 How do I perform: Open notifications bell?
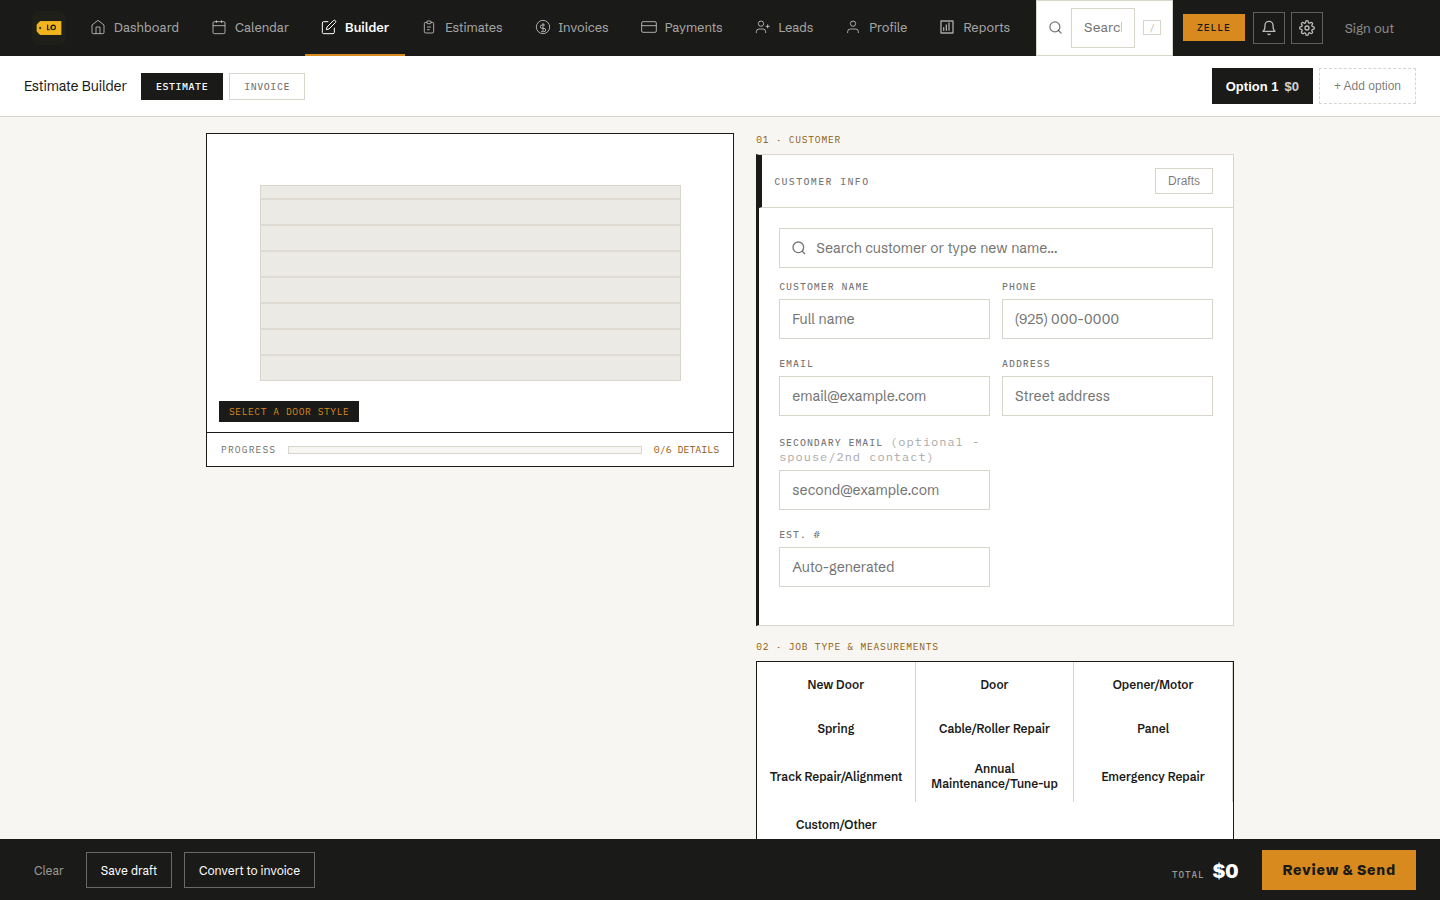tap(1269, 28)
